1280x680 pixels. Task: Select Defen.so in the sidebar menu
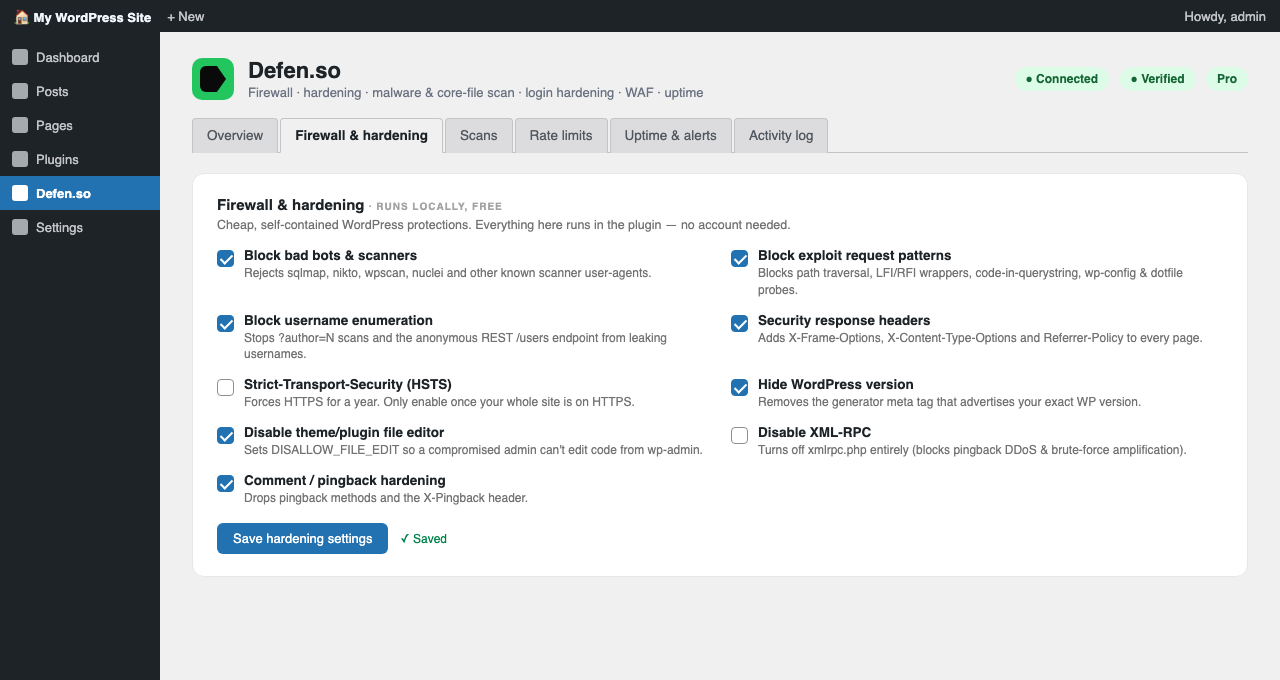[x=80, y=193]
